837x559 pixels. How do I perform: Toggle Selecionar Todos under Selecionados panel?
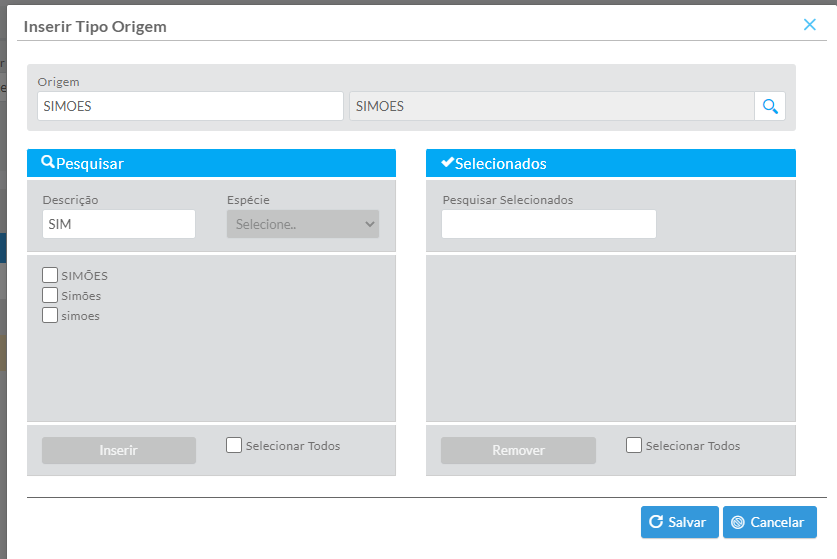coord(634,446)
